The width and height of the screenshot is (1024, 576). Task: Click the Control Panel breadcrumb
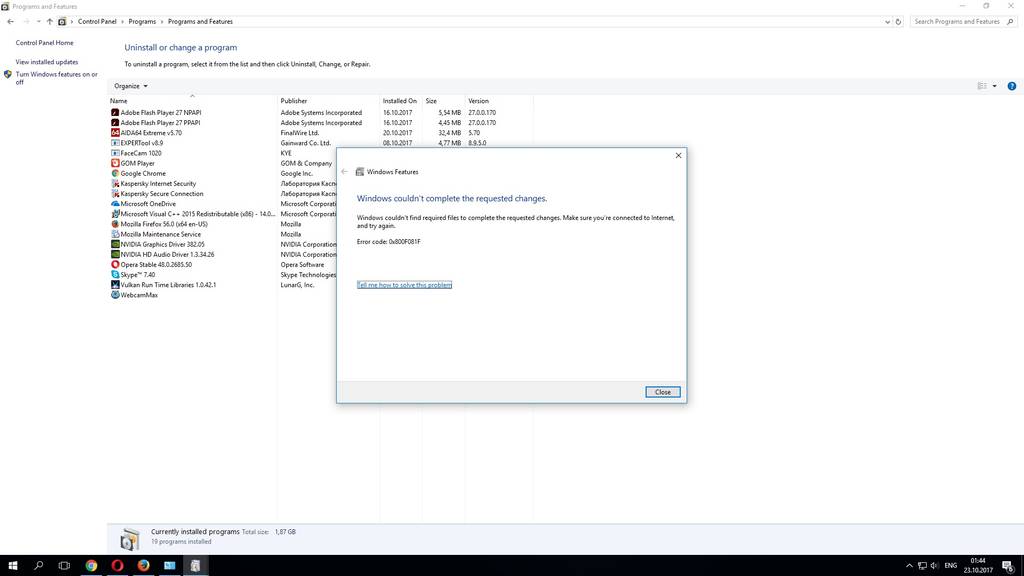pyautogui.click(x=97, y=22)
